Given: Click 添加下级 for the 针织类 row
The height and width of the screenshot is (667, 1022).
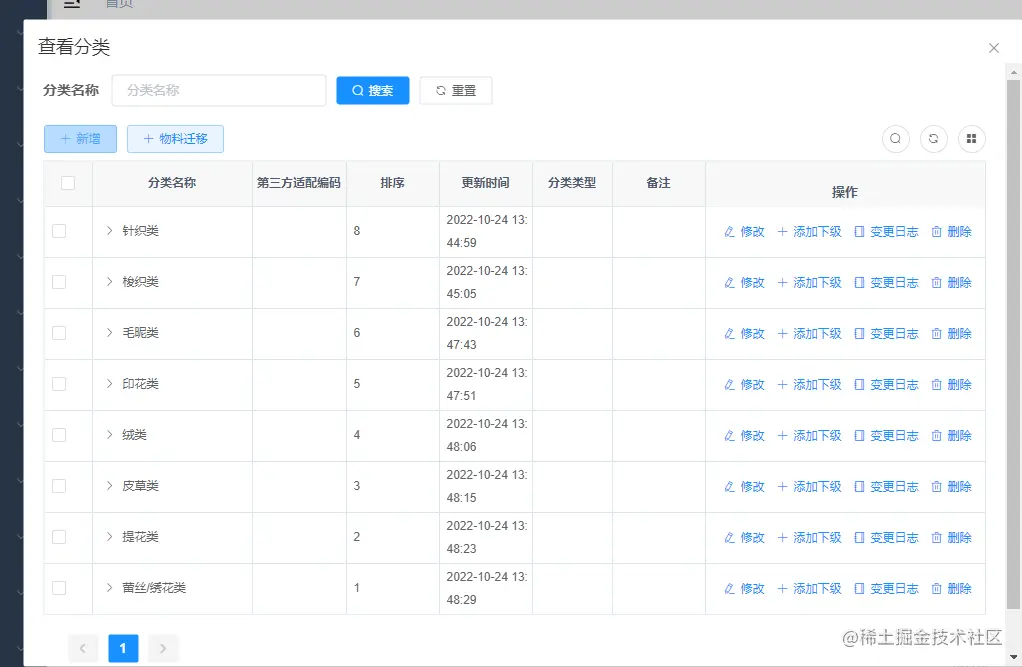Looking at the screenshot, I should coord(809,231).
